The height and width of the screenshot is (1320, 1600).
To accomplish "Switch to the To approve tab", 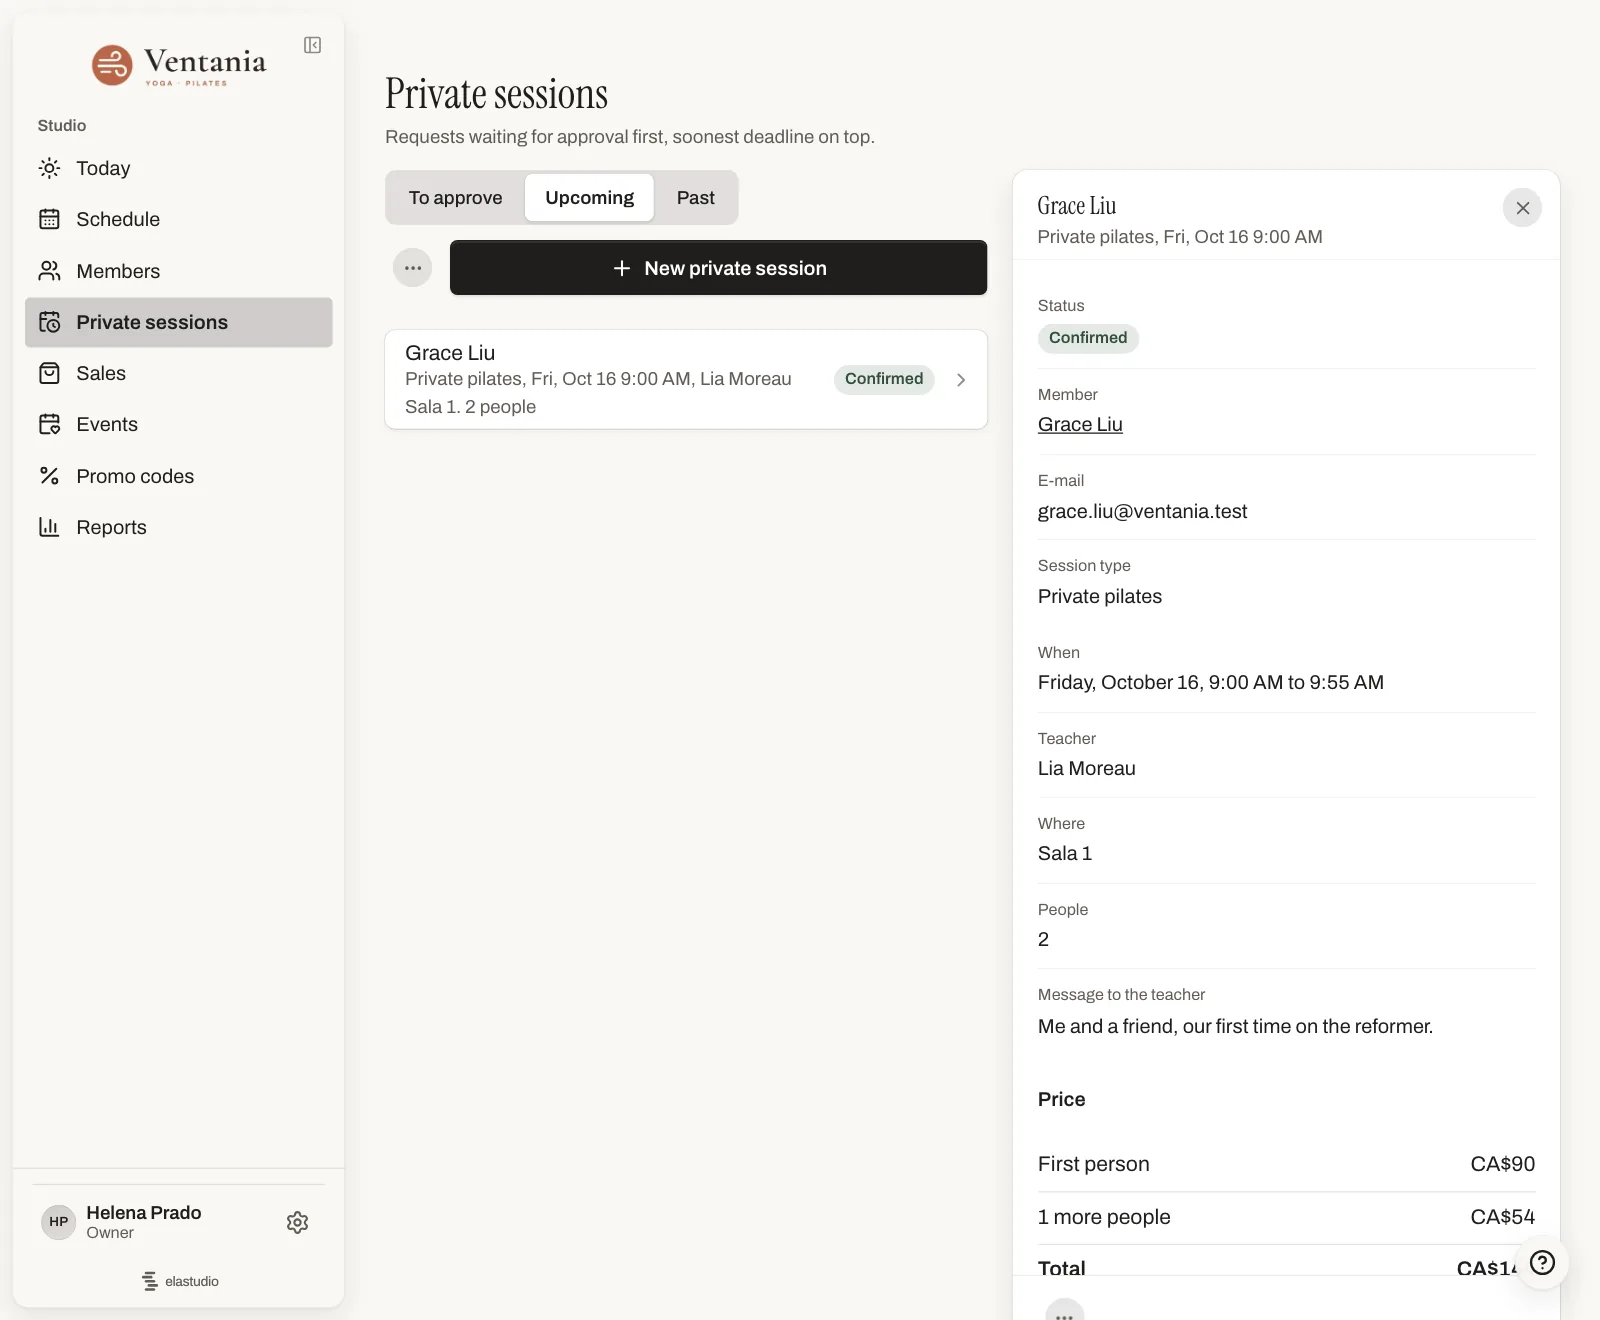I will point(455,197).
